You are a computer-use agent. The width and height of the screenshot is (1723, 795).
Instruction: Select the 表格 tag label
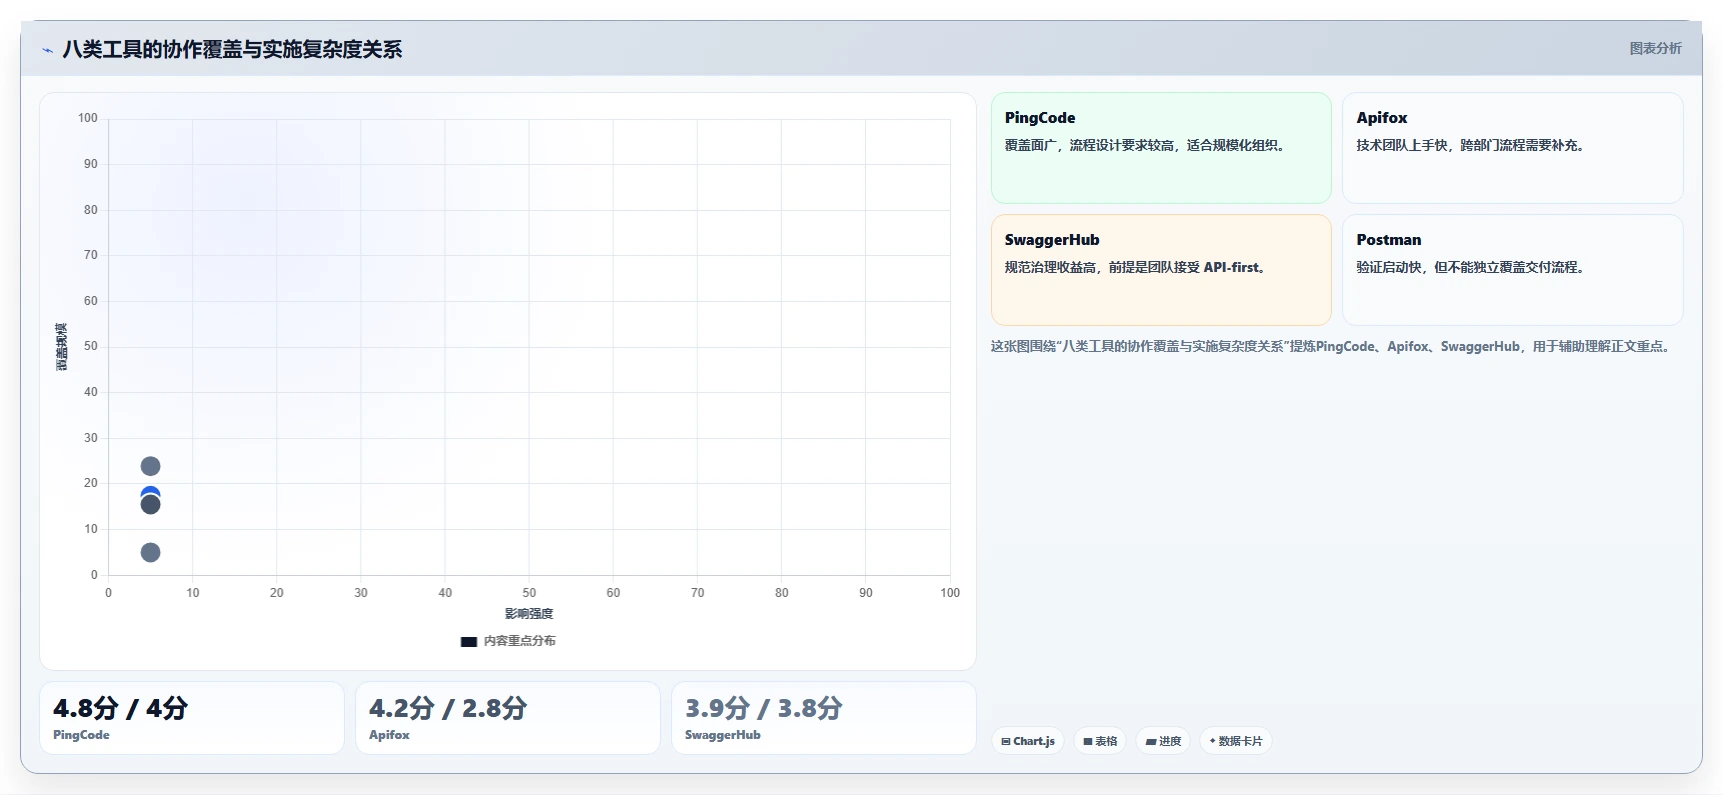(x=1106, y=741)
